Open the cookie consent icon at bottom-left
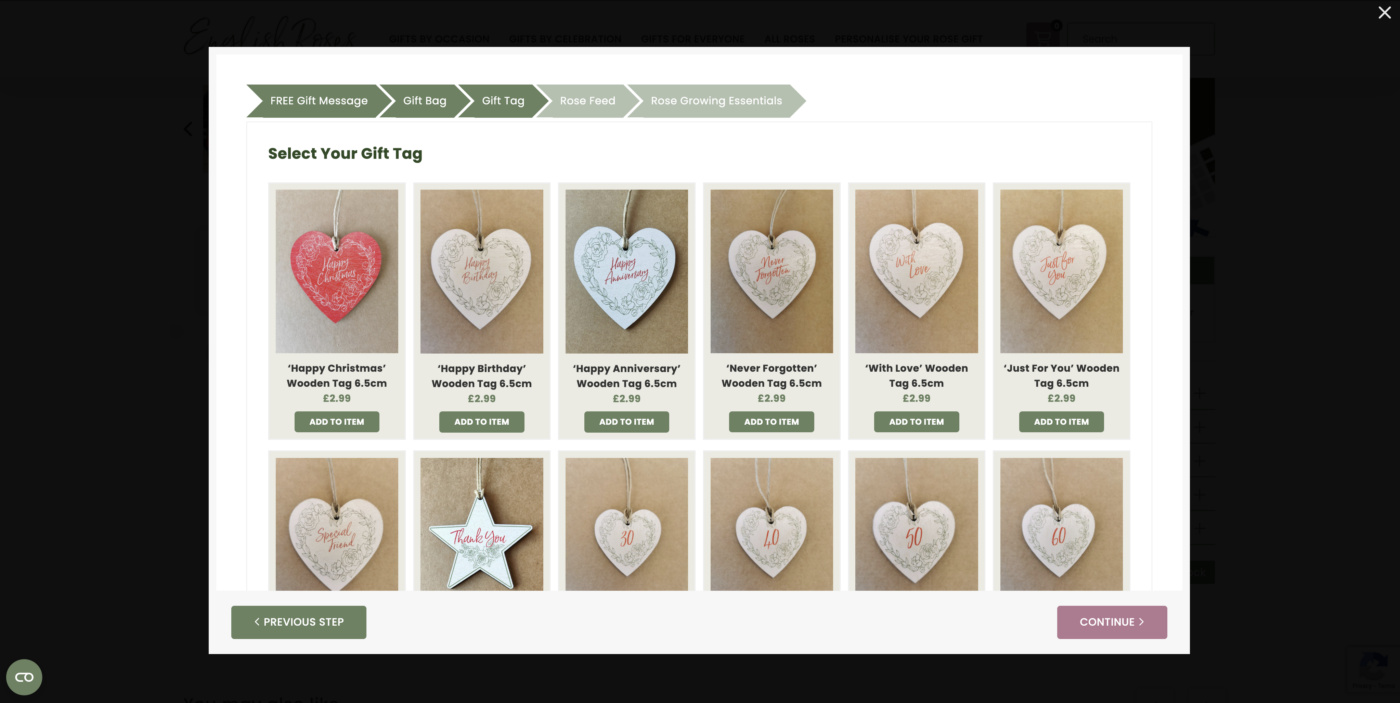This screenshot has width=1400, height=703. click(24, 677)
